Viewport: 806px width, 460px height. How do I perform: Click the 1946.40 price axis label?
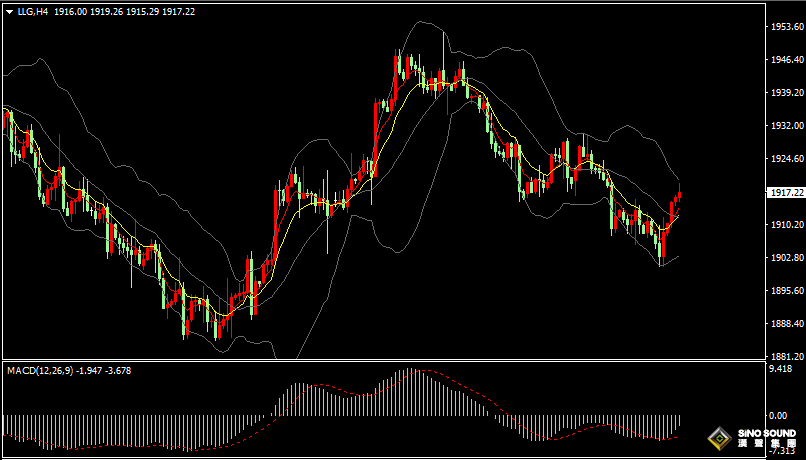[x=782, y=60]
